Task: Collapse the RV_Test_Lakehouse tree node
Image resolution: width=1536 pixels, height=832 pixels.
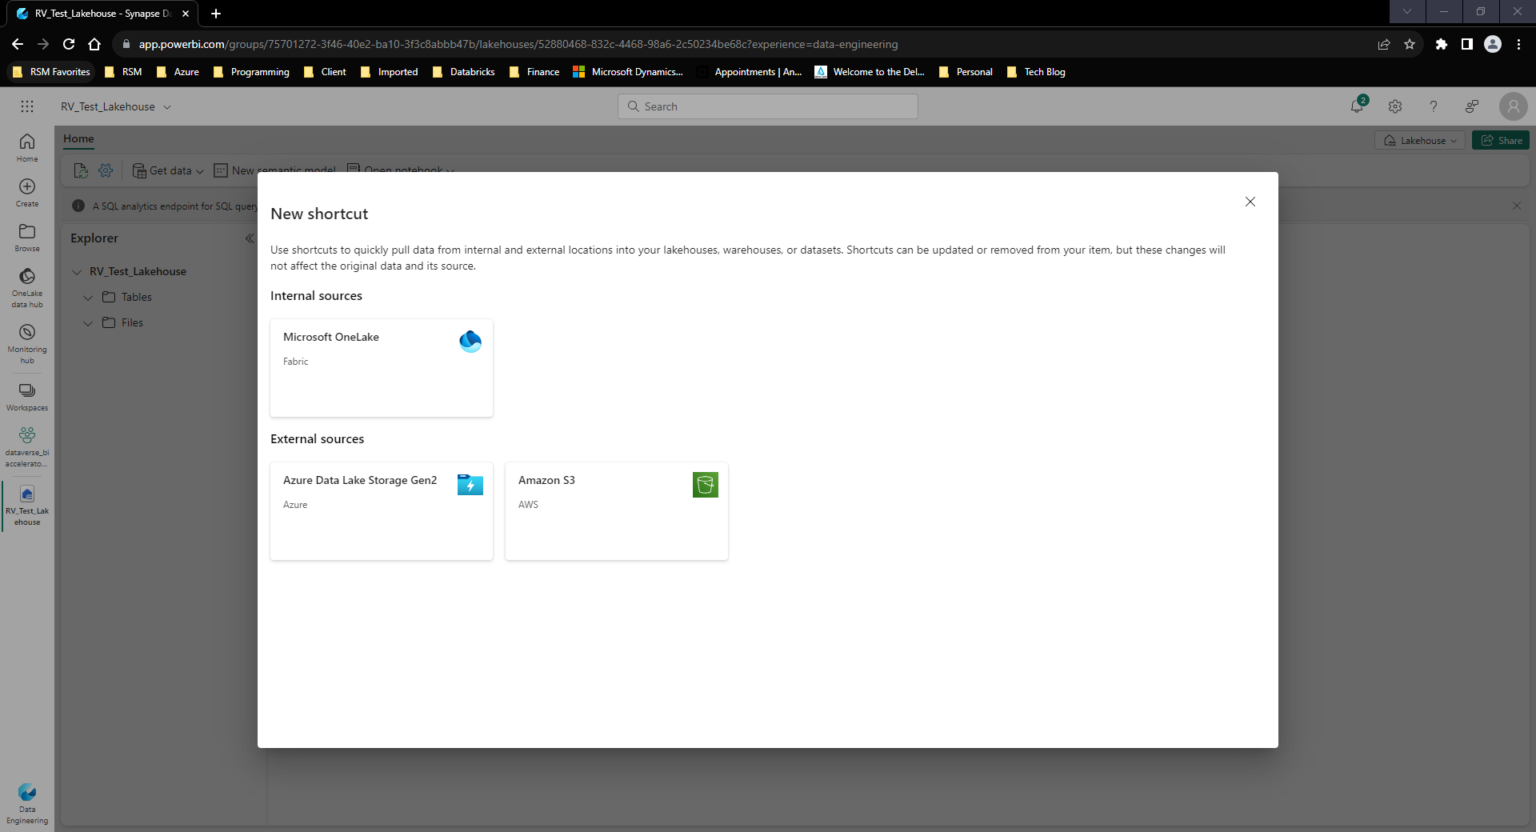Action: (77, 272)
